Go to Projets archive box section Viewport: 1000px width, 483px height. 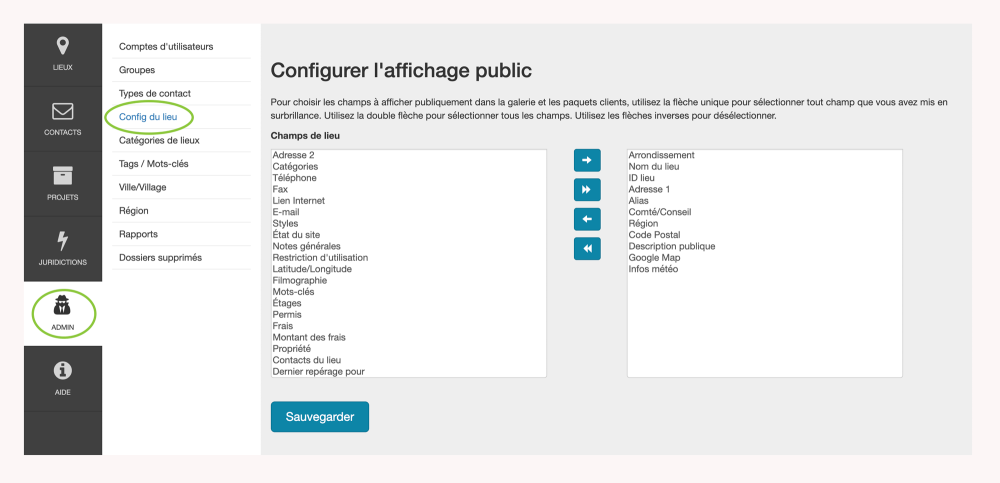click(63, 183)
